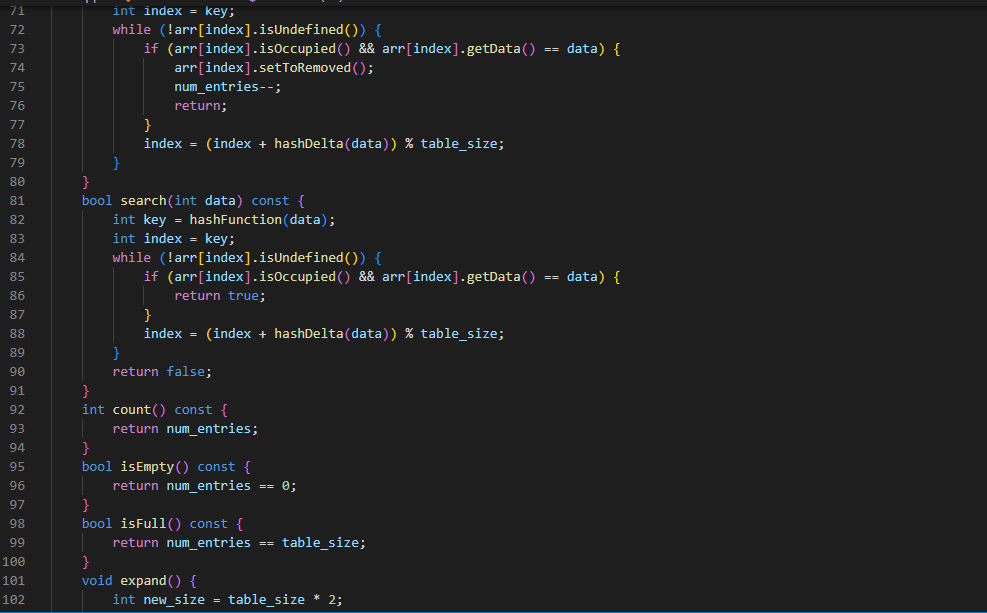Select line number 95 in the gutter
The width and height of the screenshot is (987, 613).
point(17,467)
